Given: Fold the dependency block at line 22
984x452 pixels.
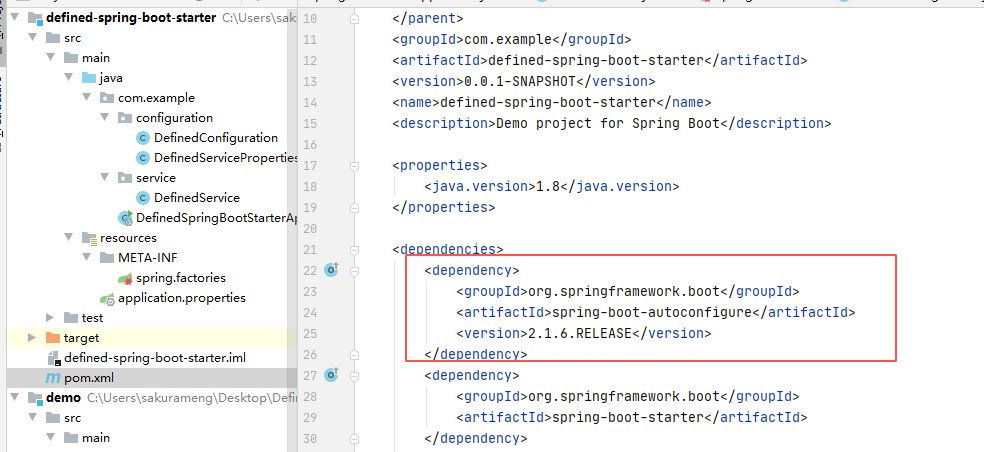Looking at the screenshot, I should tap(355, 271).
